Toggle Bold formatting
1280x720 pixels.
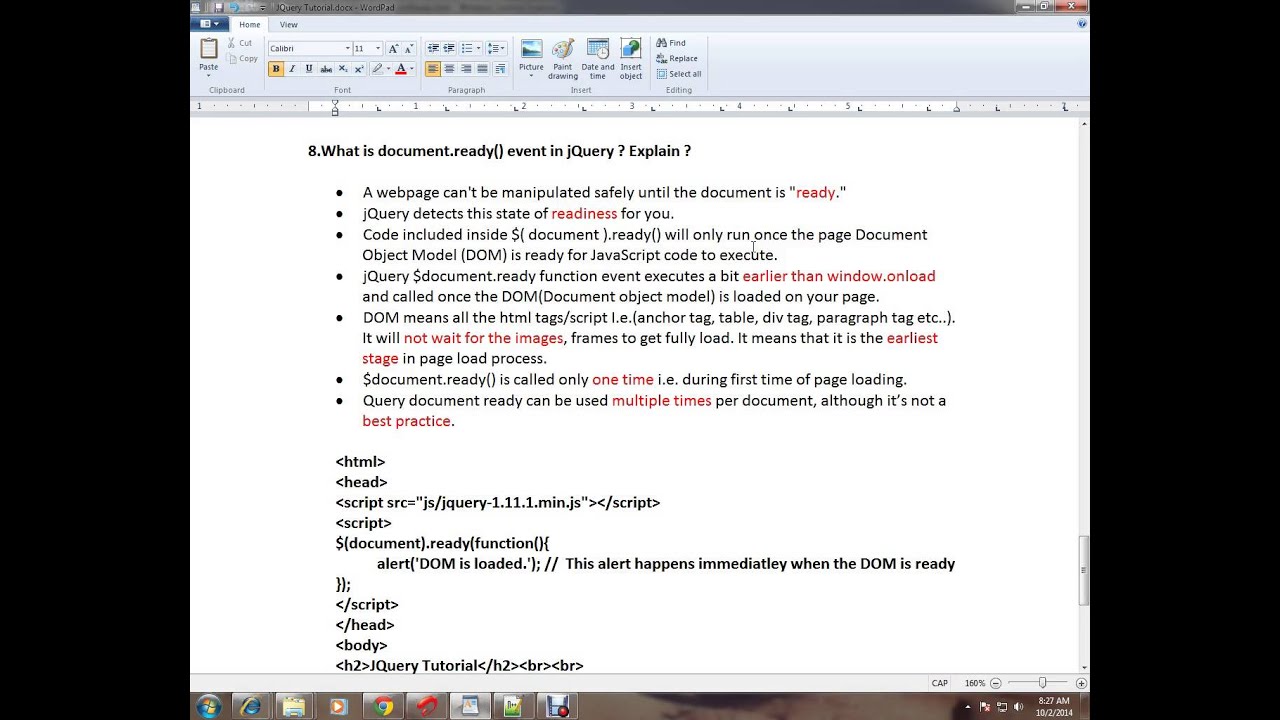click(275, 69)
